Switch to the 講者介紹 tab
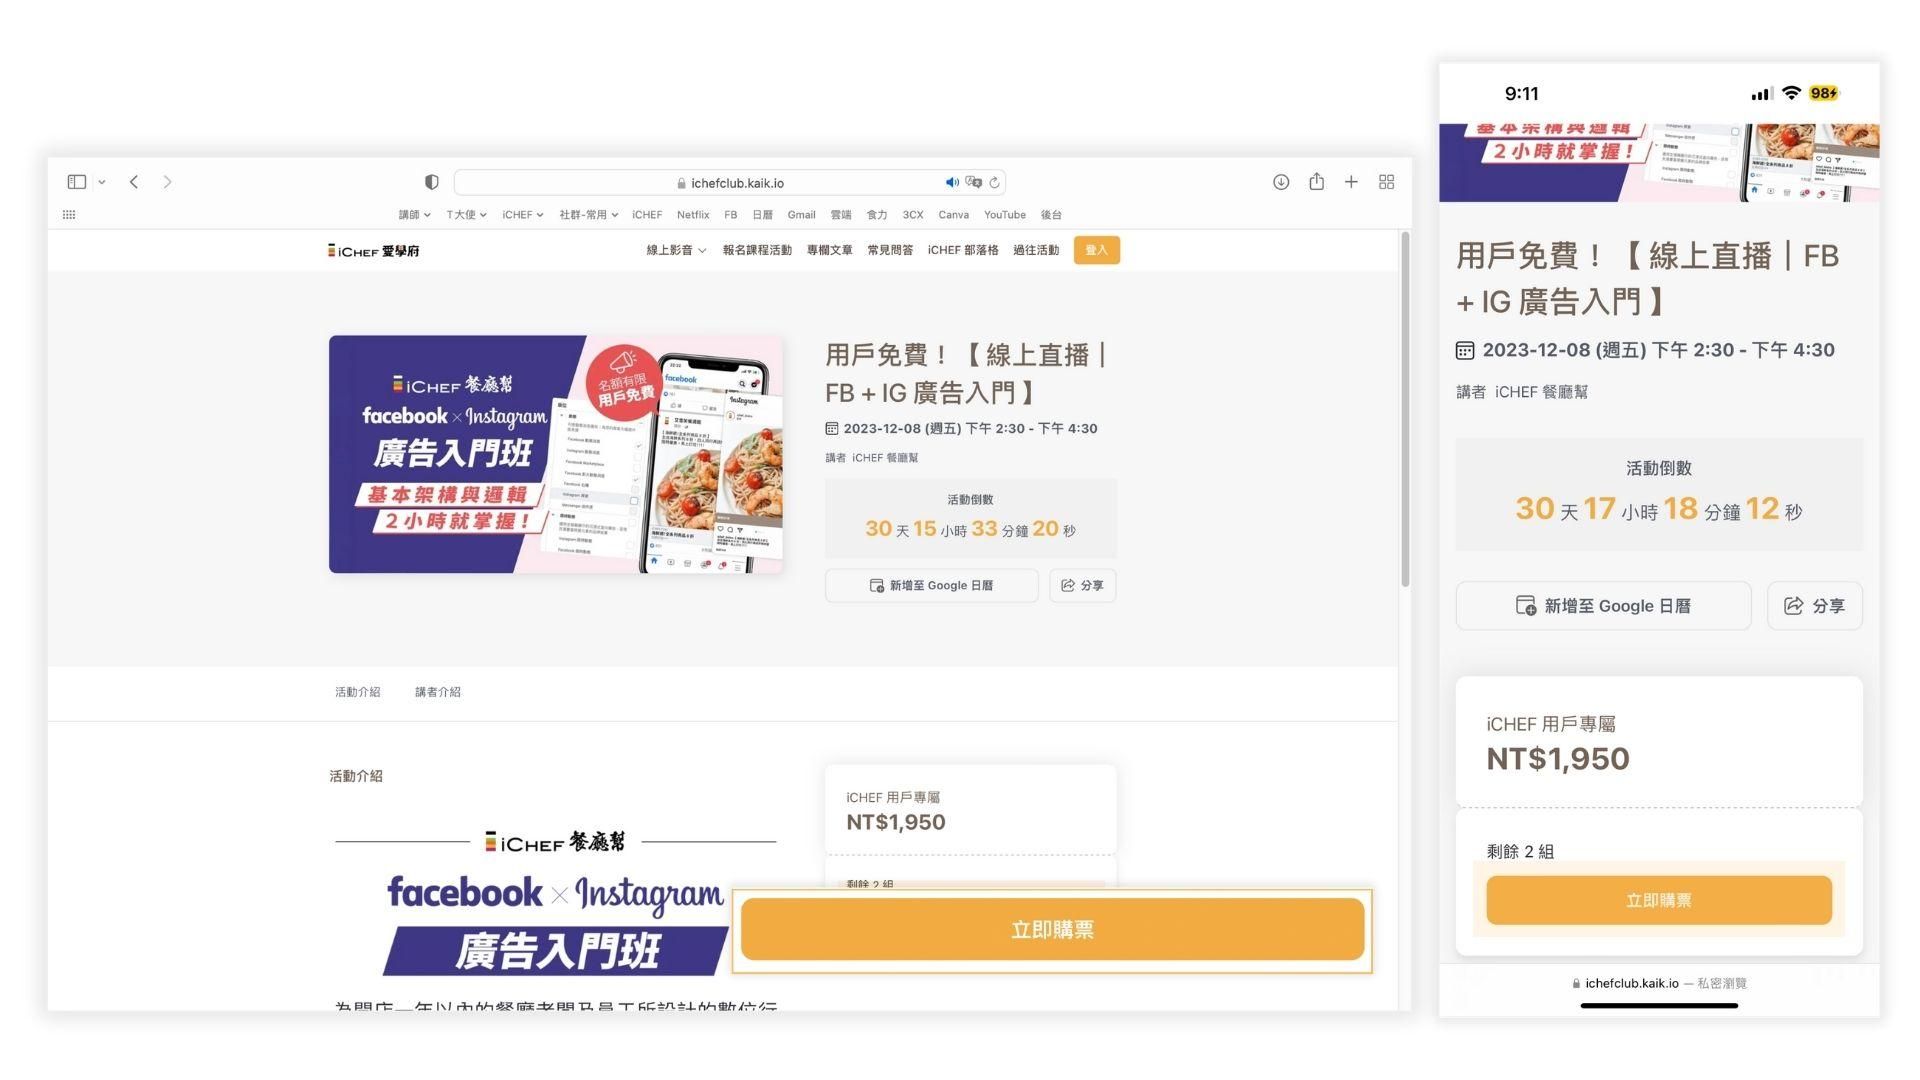This screenshot has height=1080, width=1920. (437, 692)
